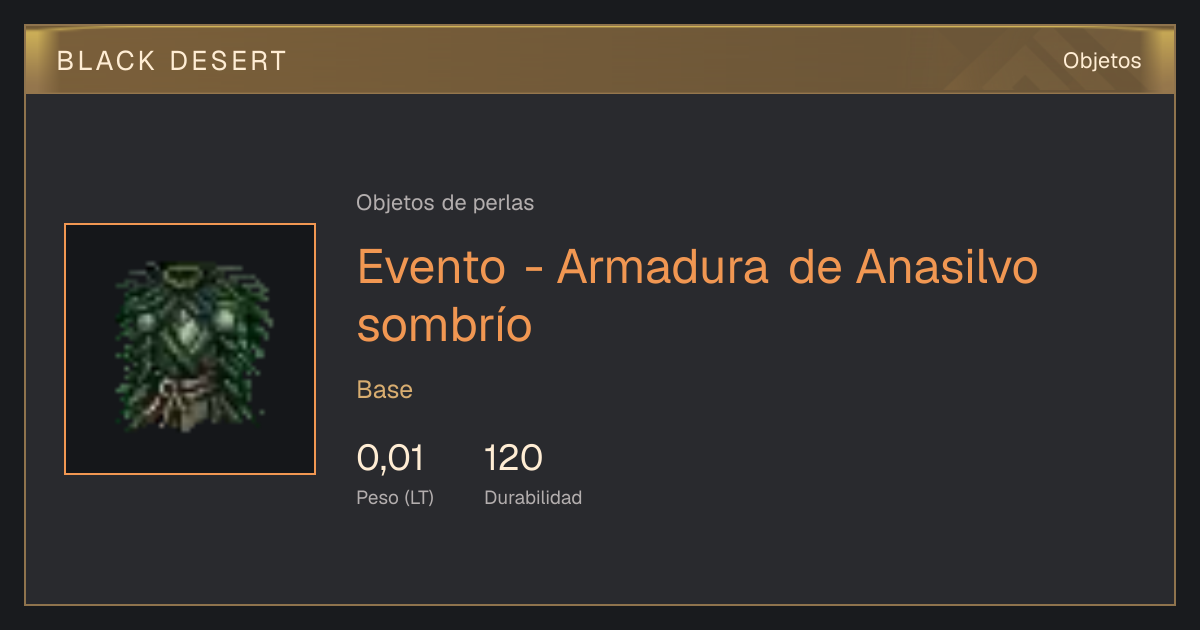Click the 120 durability value
Image resolution: width=1200 pixels, height=630 pixels.
tap(513, 459)
